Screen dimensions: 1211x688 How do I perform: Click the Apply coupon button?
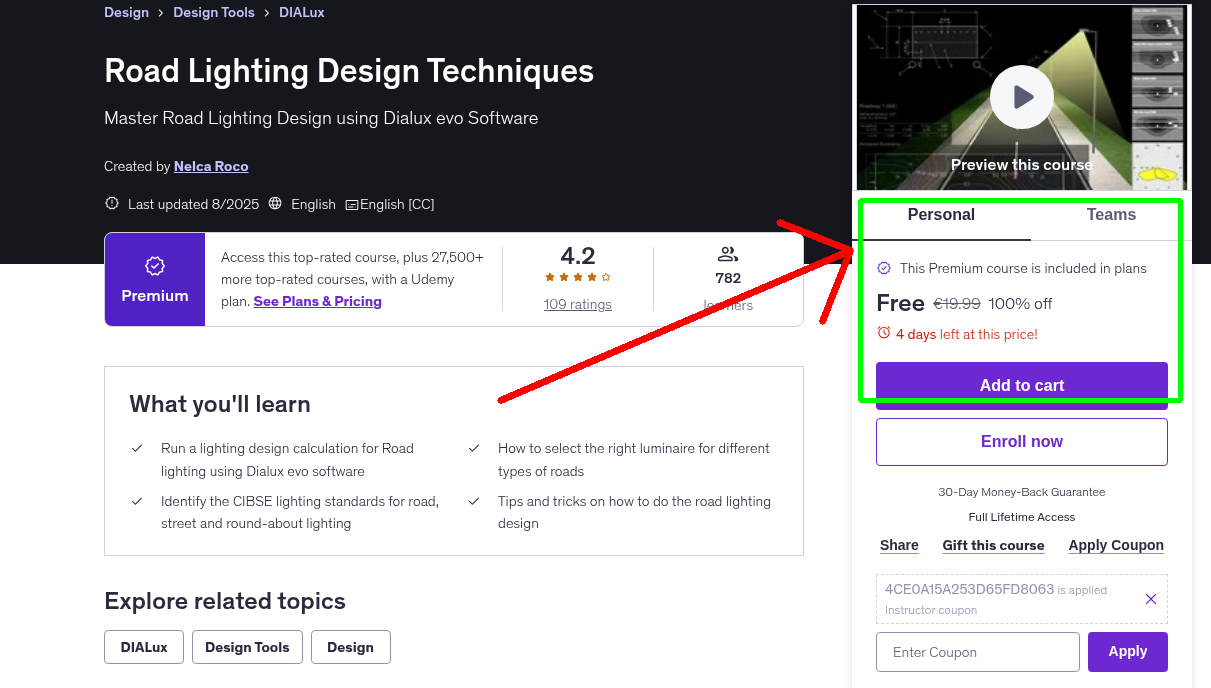coord(1127,652)
